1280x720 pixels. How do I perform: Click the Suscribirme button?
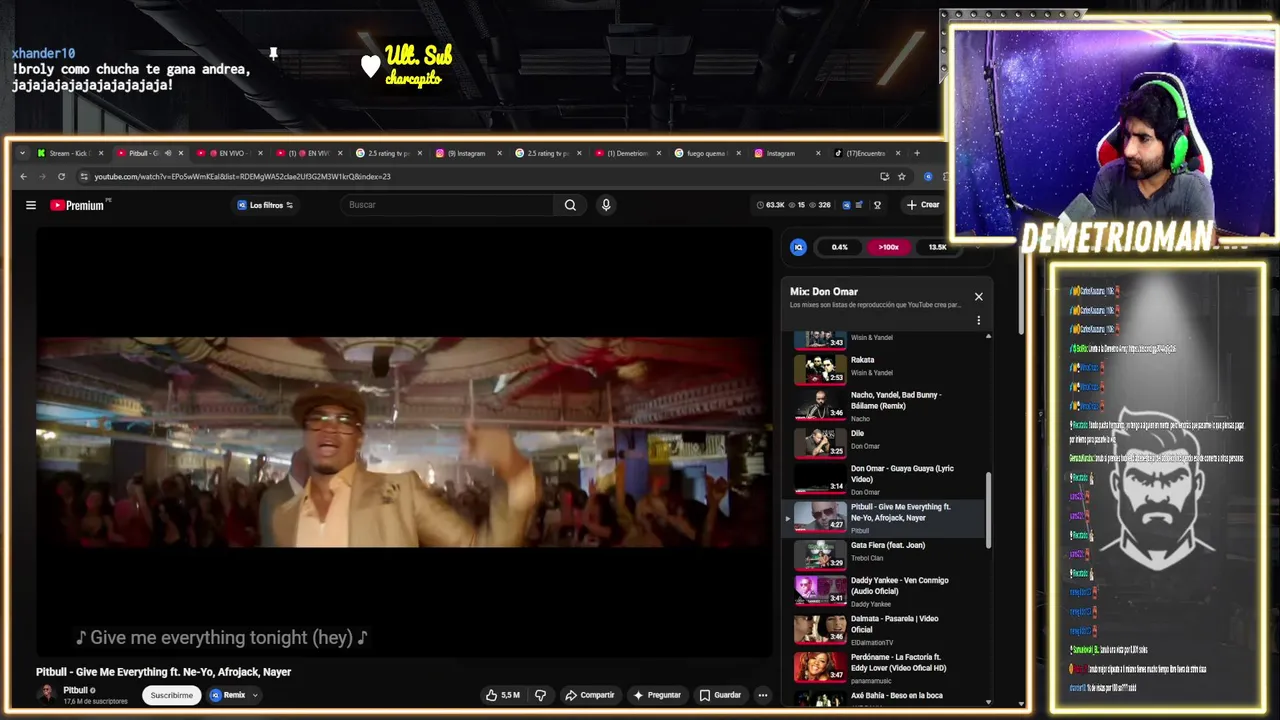pos(172,695)
